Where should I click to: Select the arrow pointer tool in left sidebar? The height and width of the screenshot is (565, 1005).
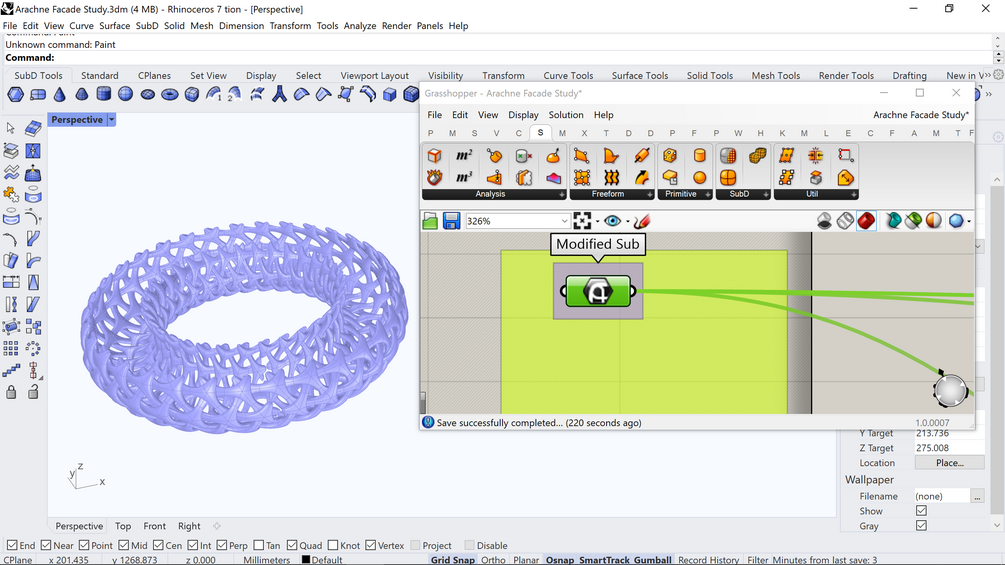(11, 128)
